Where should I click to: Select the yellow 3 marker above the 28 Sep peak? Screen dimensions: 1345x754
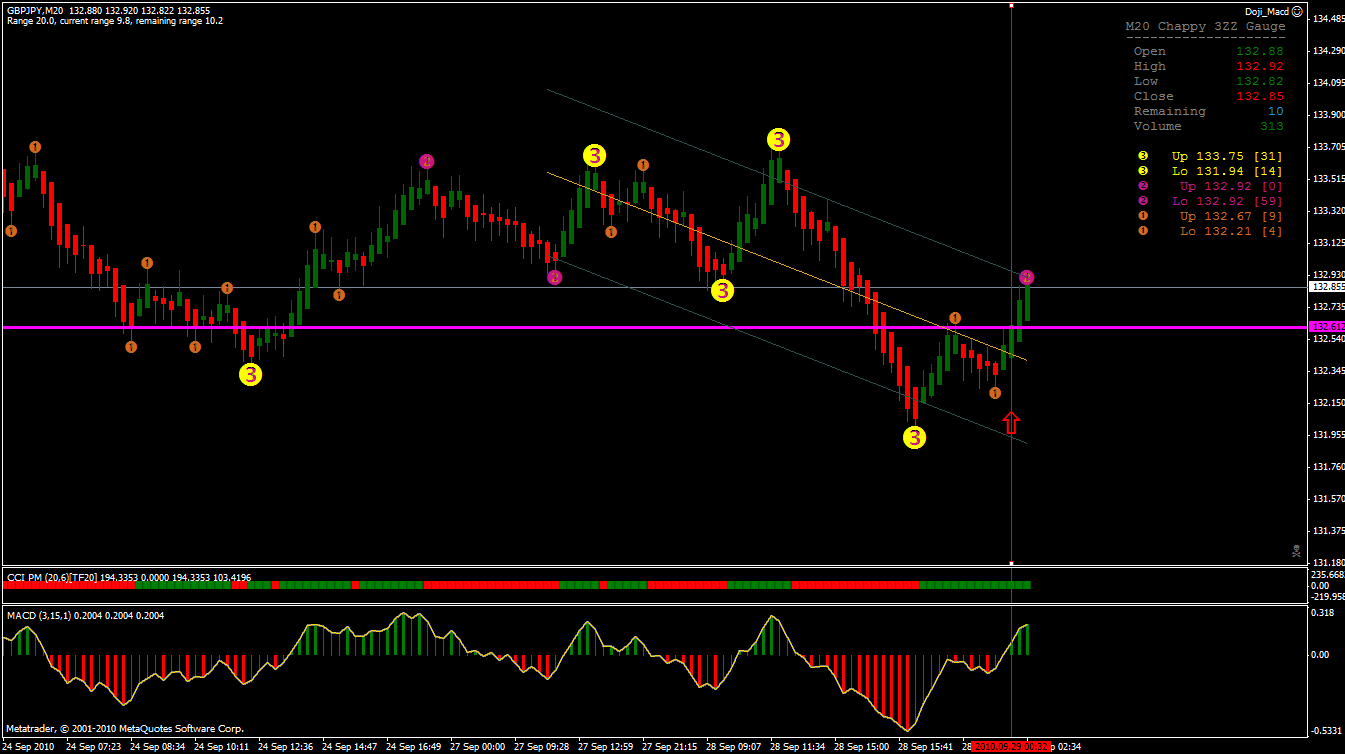tap(778, 140)
